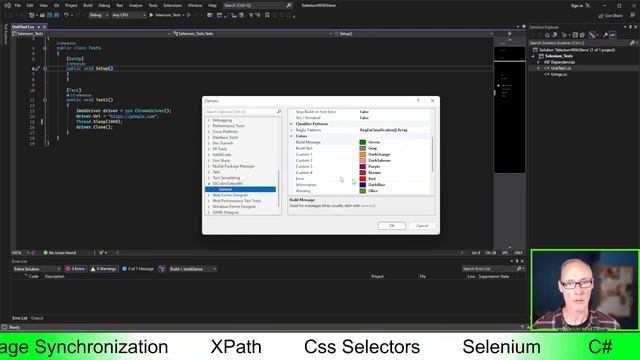The height and width of the screenshot is (360, 640).
Task: Click the No issues found status indicator
Action: click(x=60, y=253)
